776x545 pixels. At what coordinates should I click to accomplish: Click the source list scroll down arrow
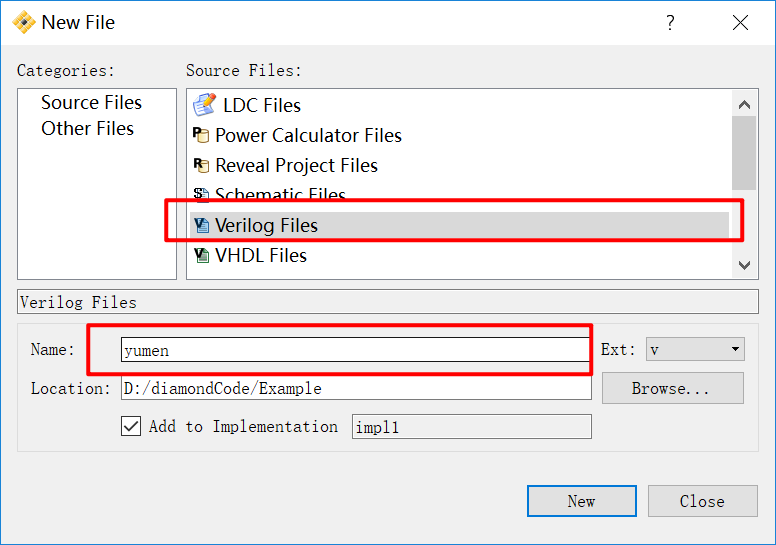[x=744, y=265]
